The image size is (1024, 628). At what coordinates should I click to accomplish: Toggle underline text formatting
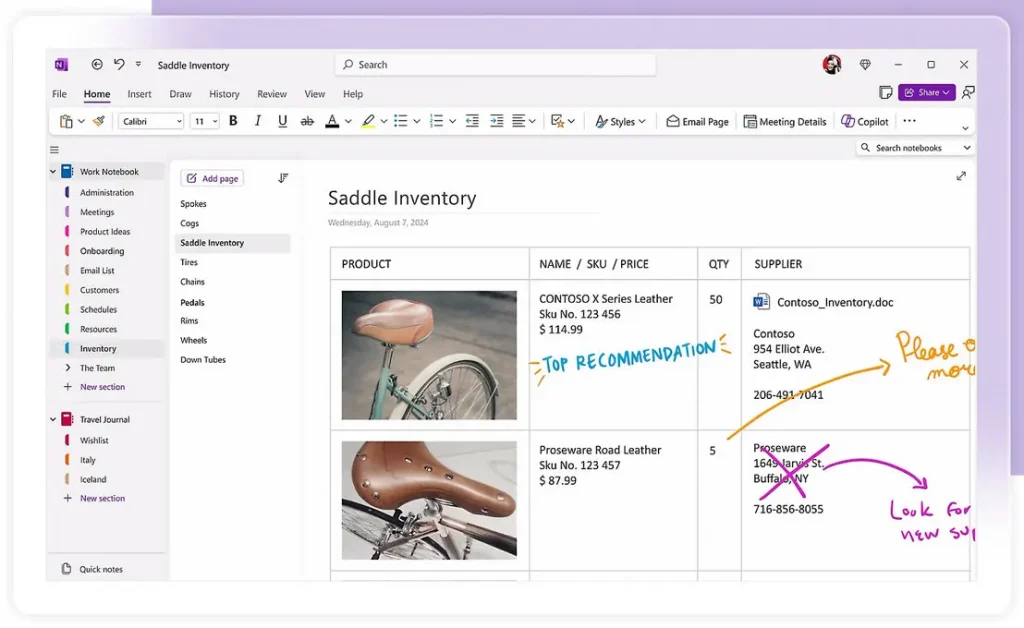tap(282, 121)
